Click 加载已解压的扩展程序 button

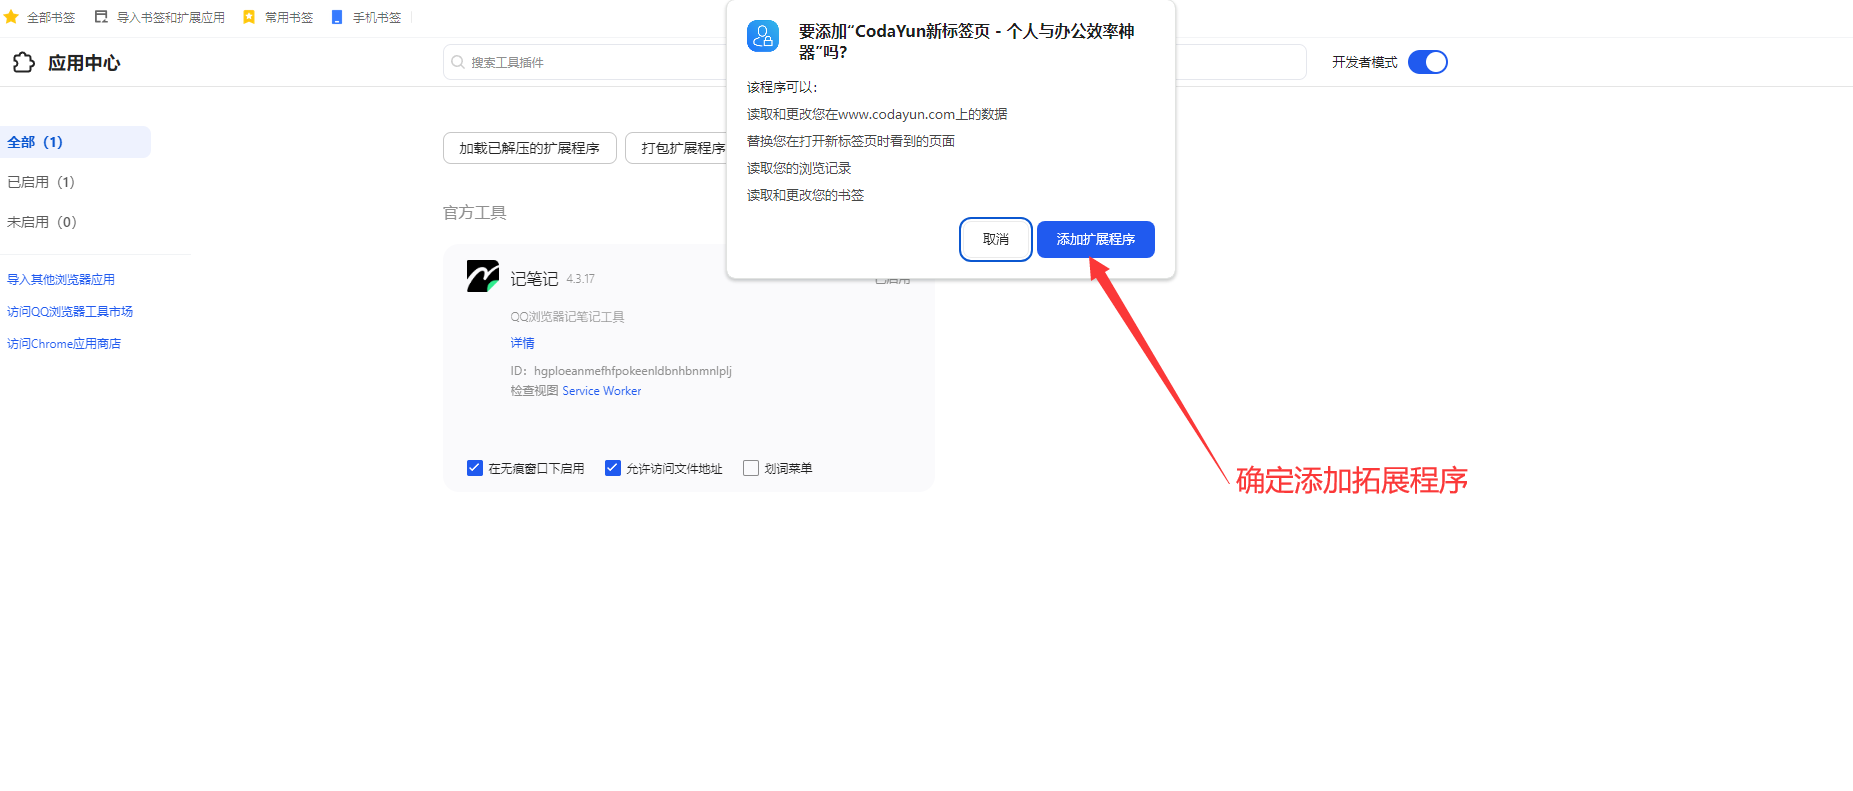(x=530, y=148)
